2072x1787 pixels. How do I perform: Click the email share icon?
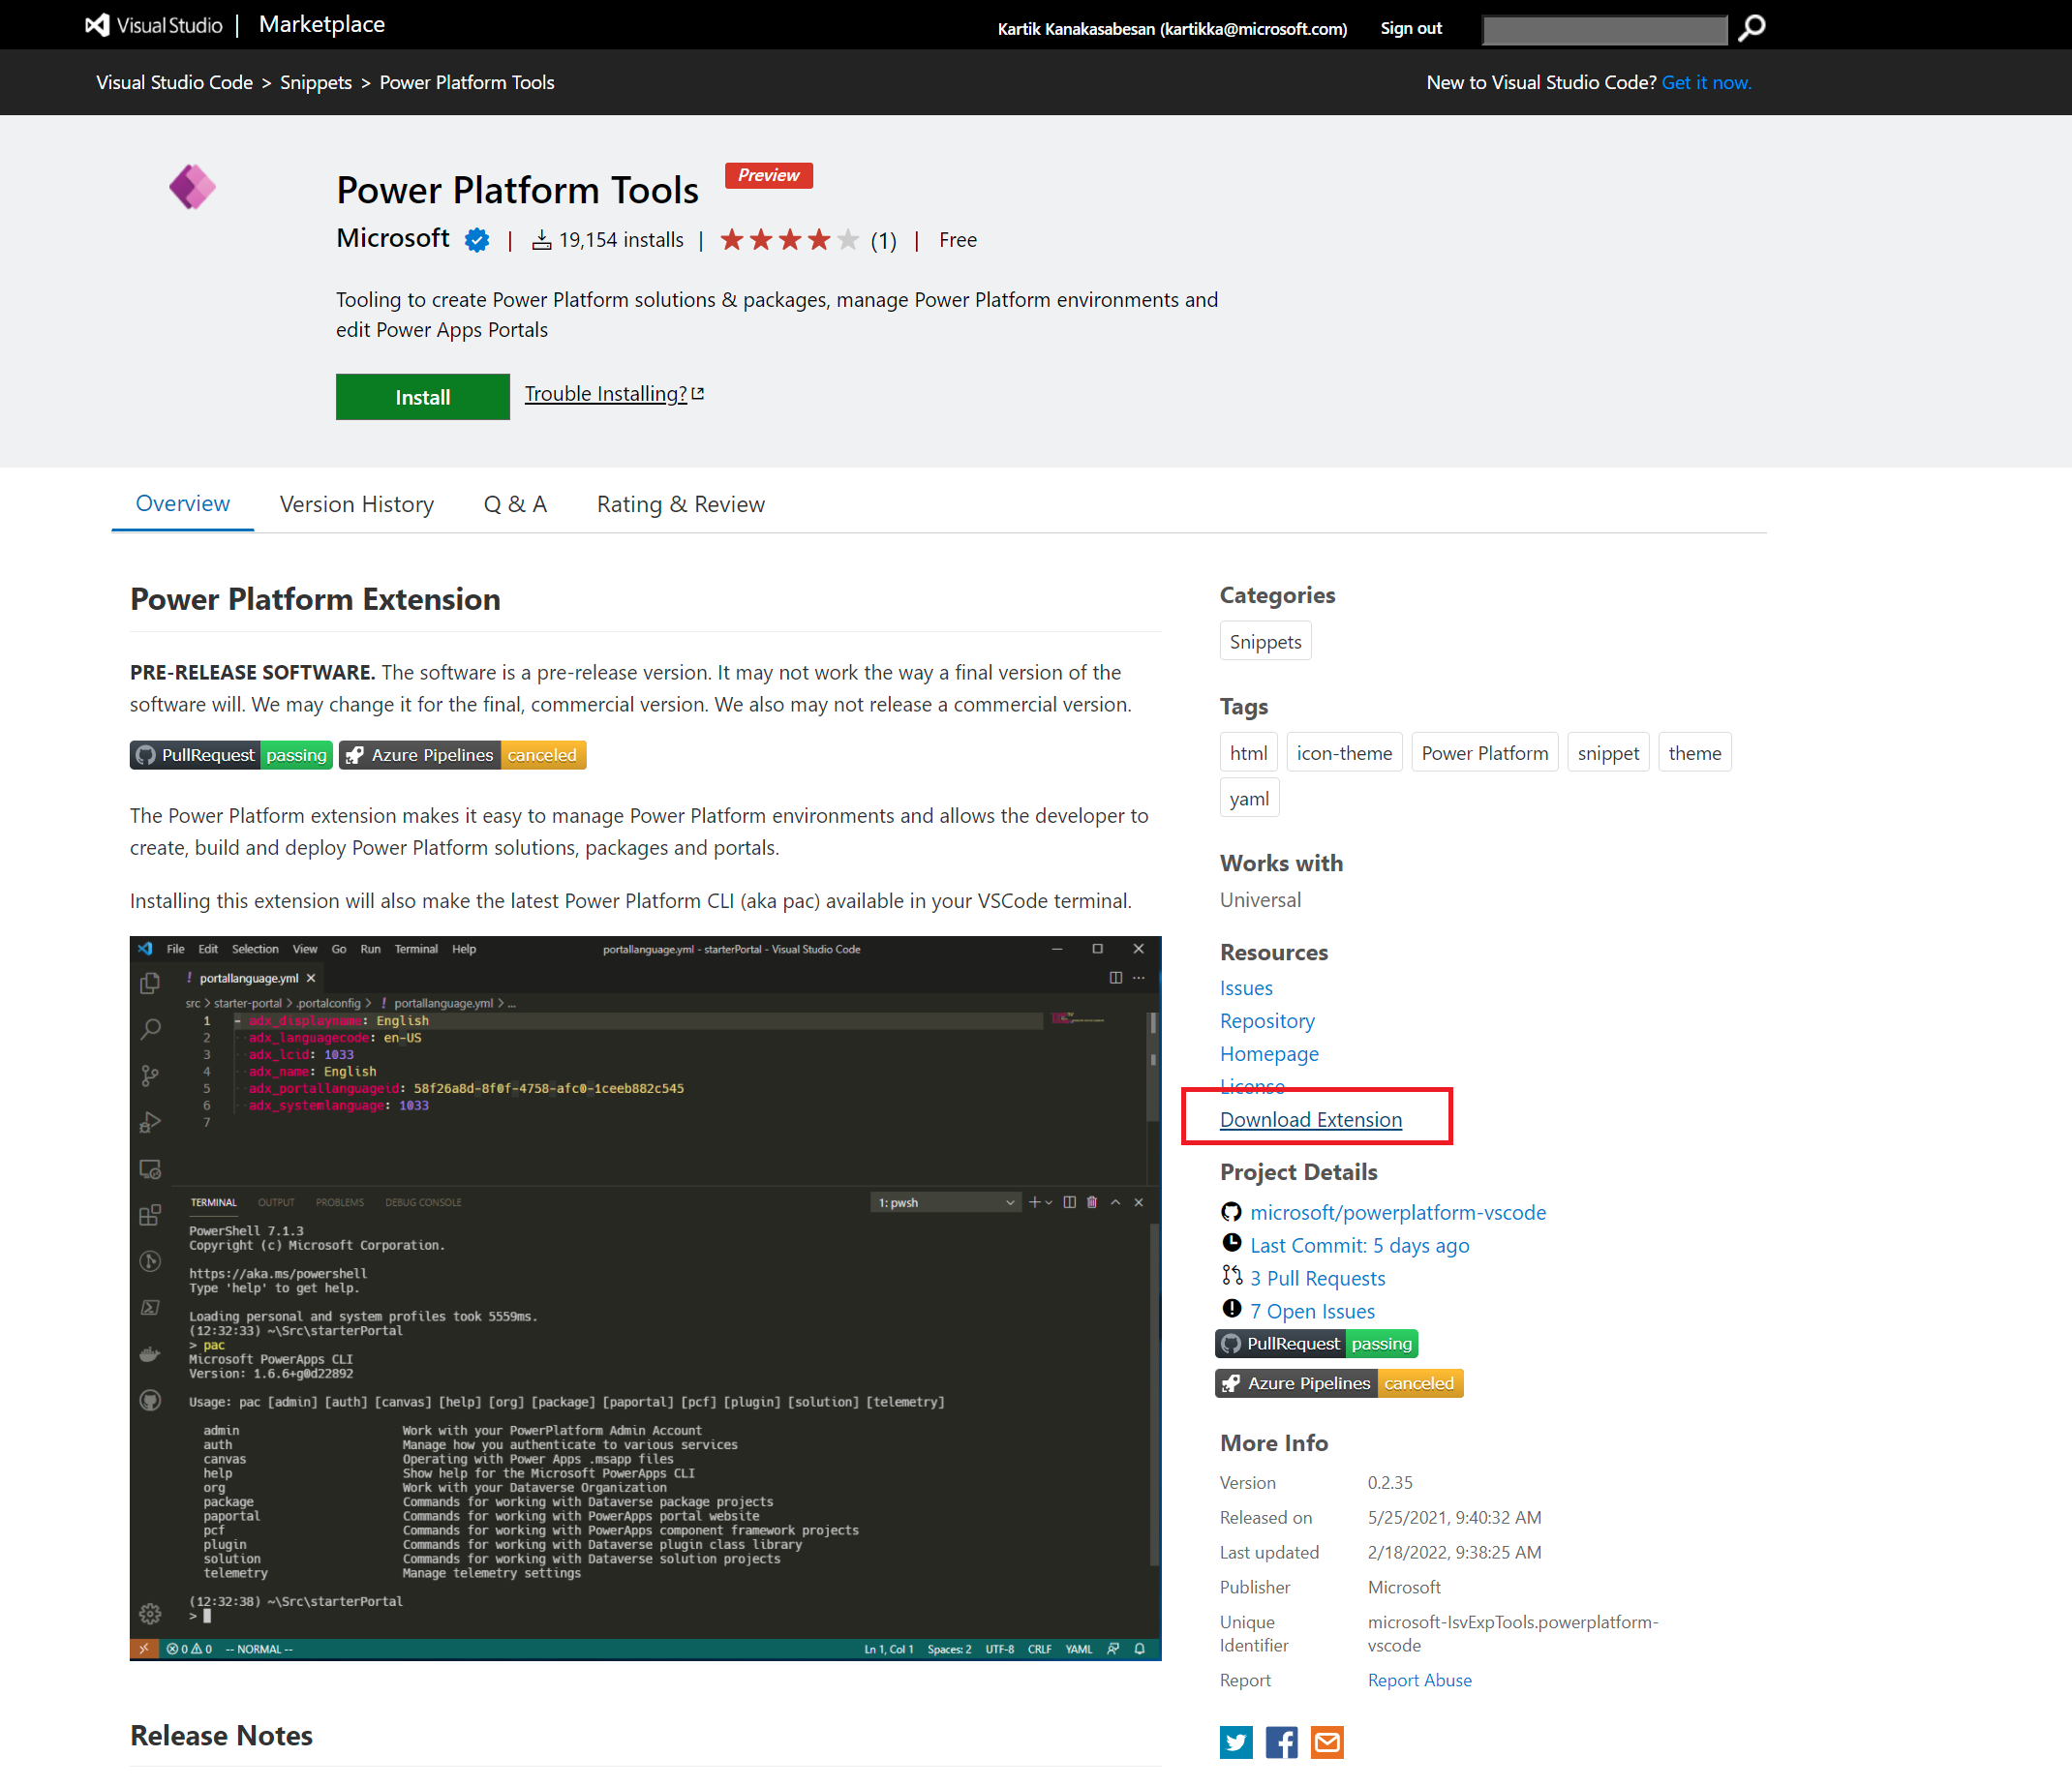[x=1327, y=1742]
